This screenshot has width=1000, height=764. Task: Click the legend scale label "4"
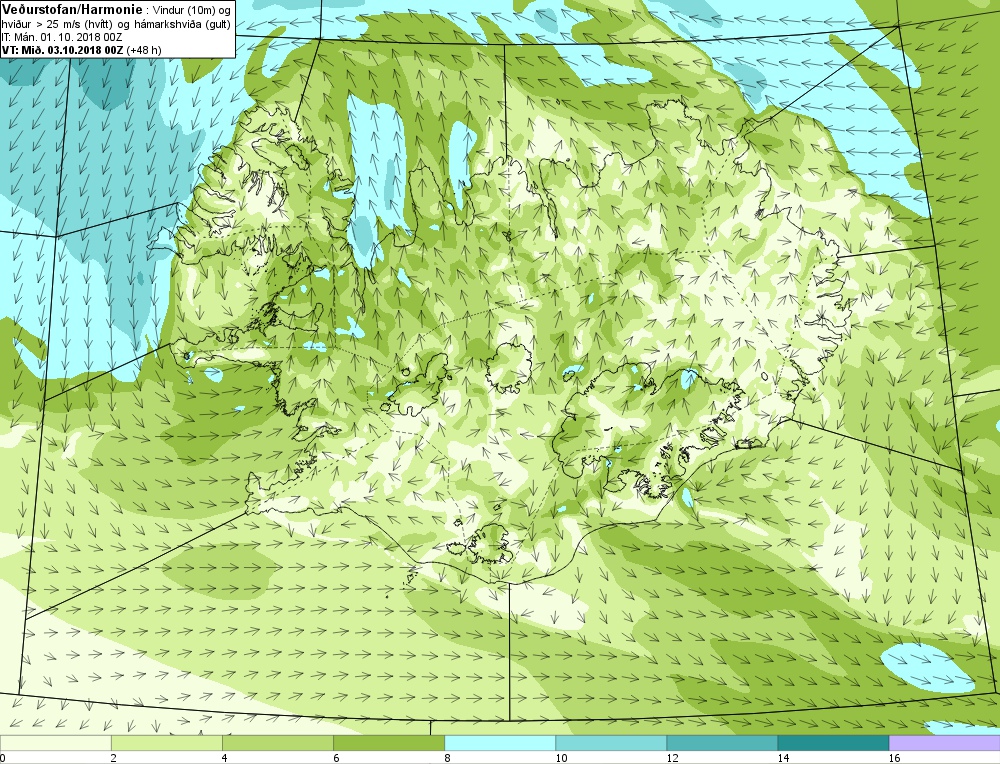(224, 758)
